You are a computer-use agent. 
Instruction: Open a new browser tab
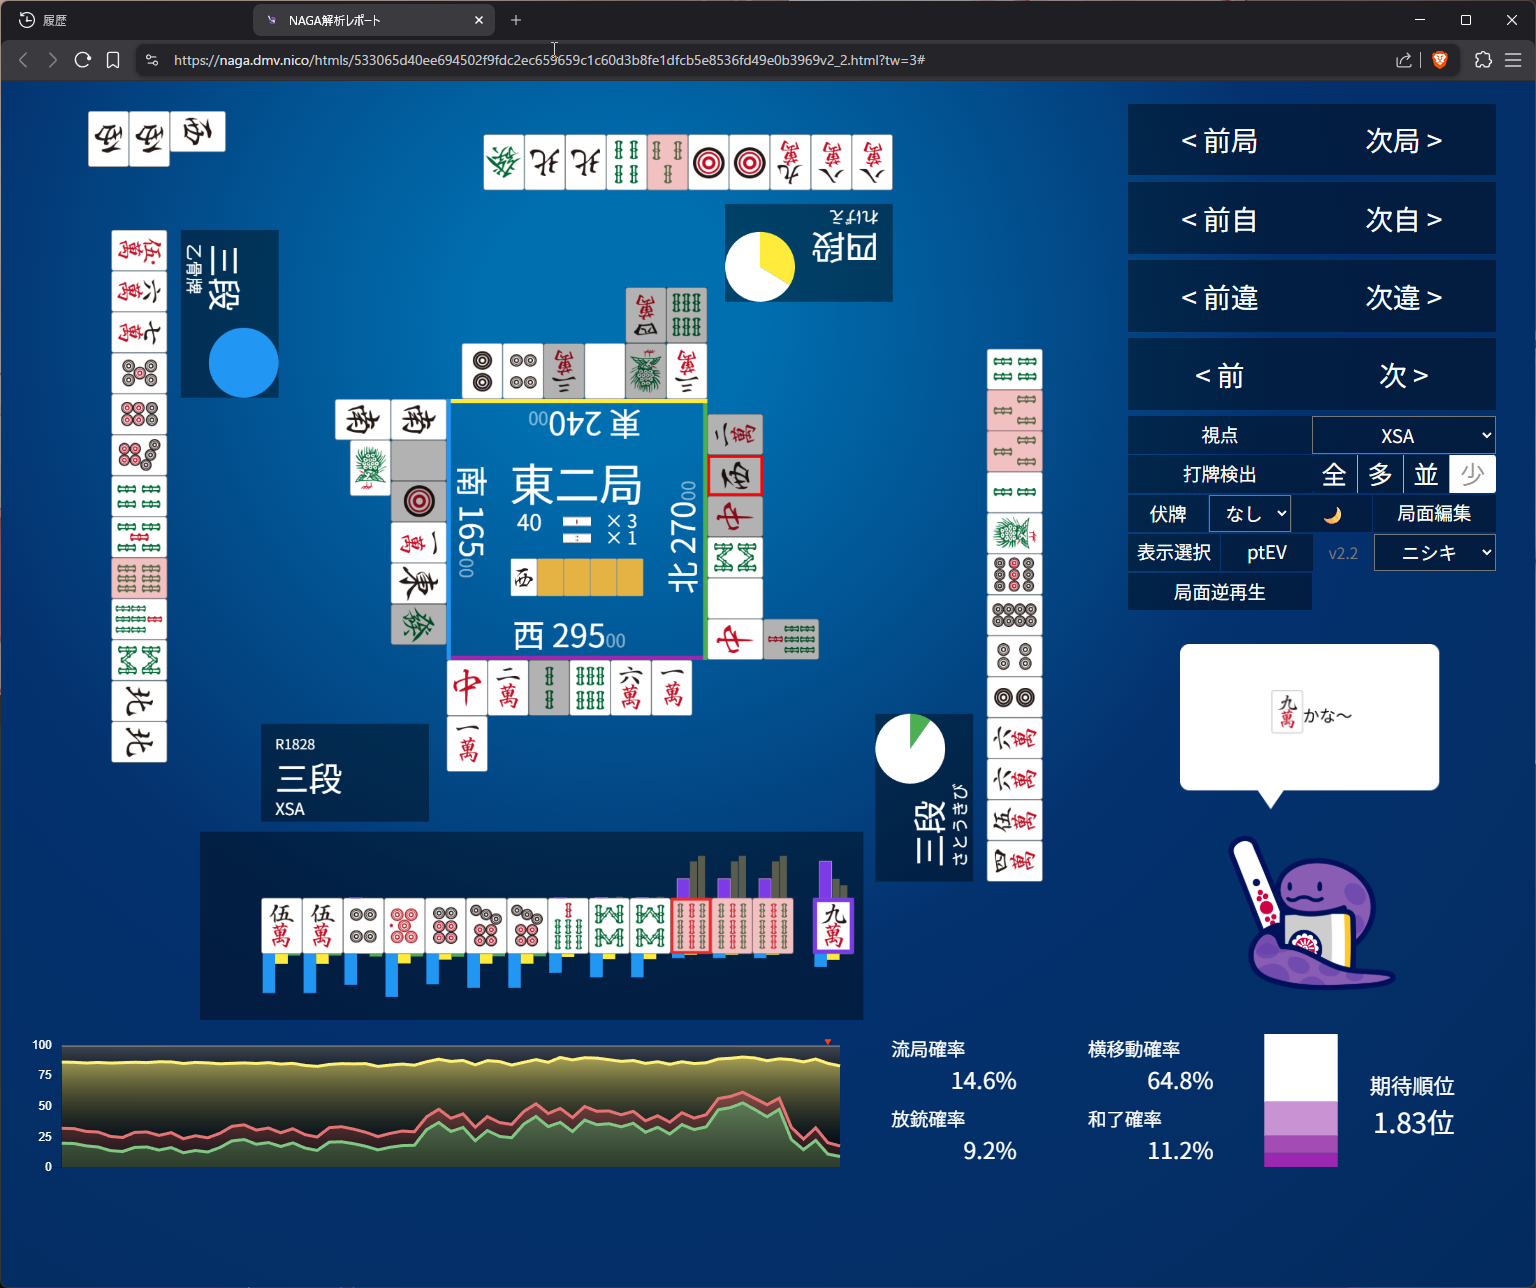click(x=516, y=20)
